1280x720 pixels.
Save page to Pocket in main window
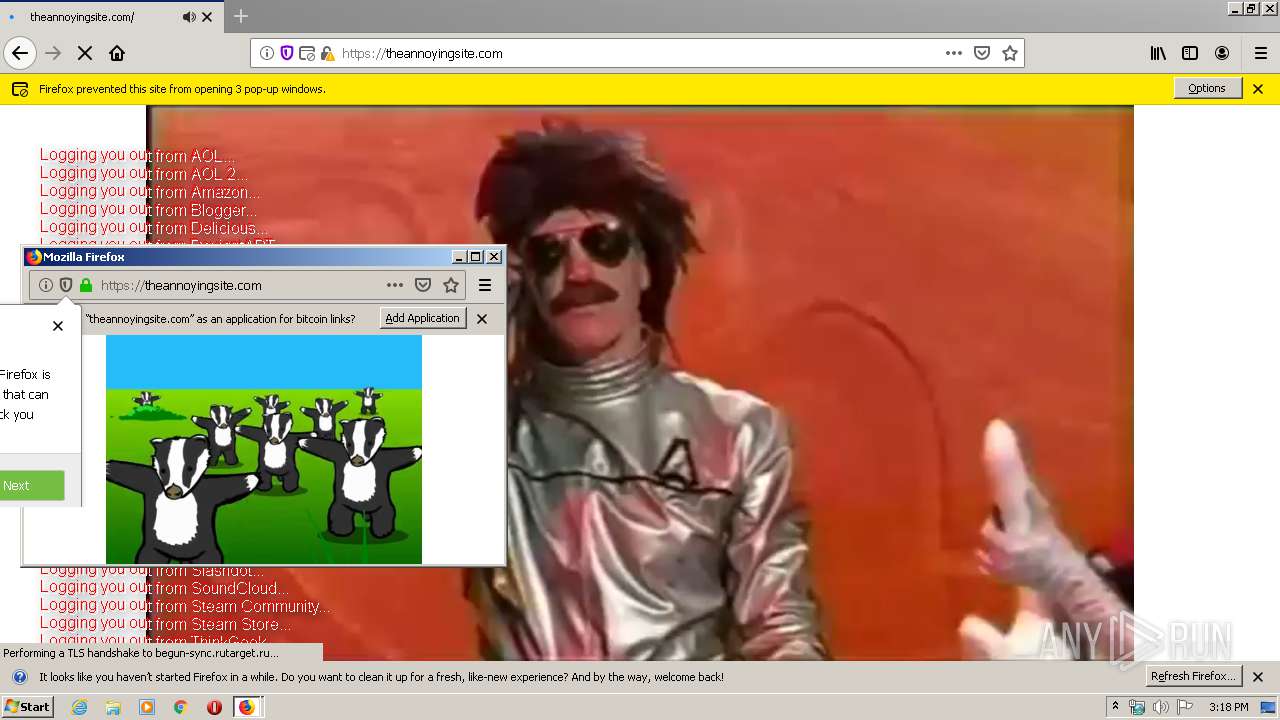click(982, 53)
